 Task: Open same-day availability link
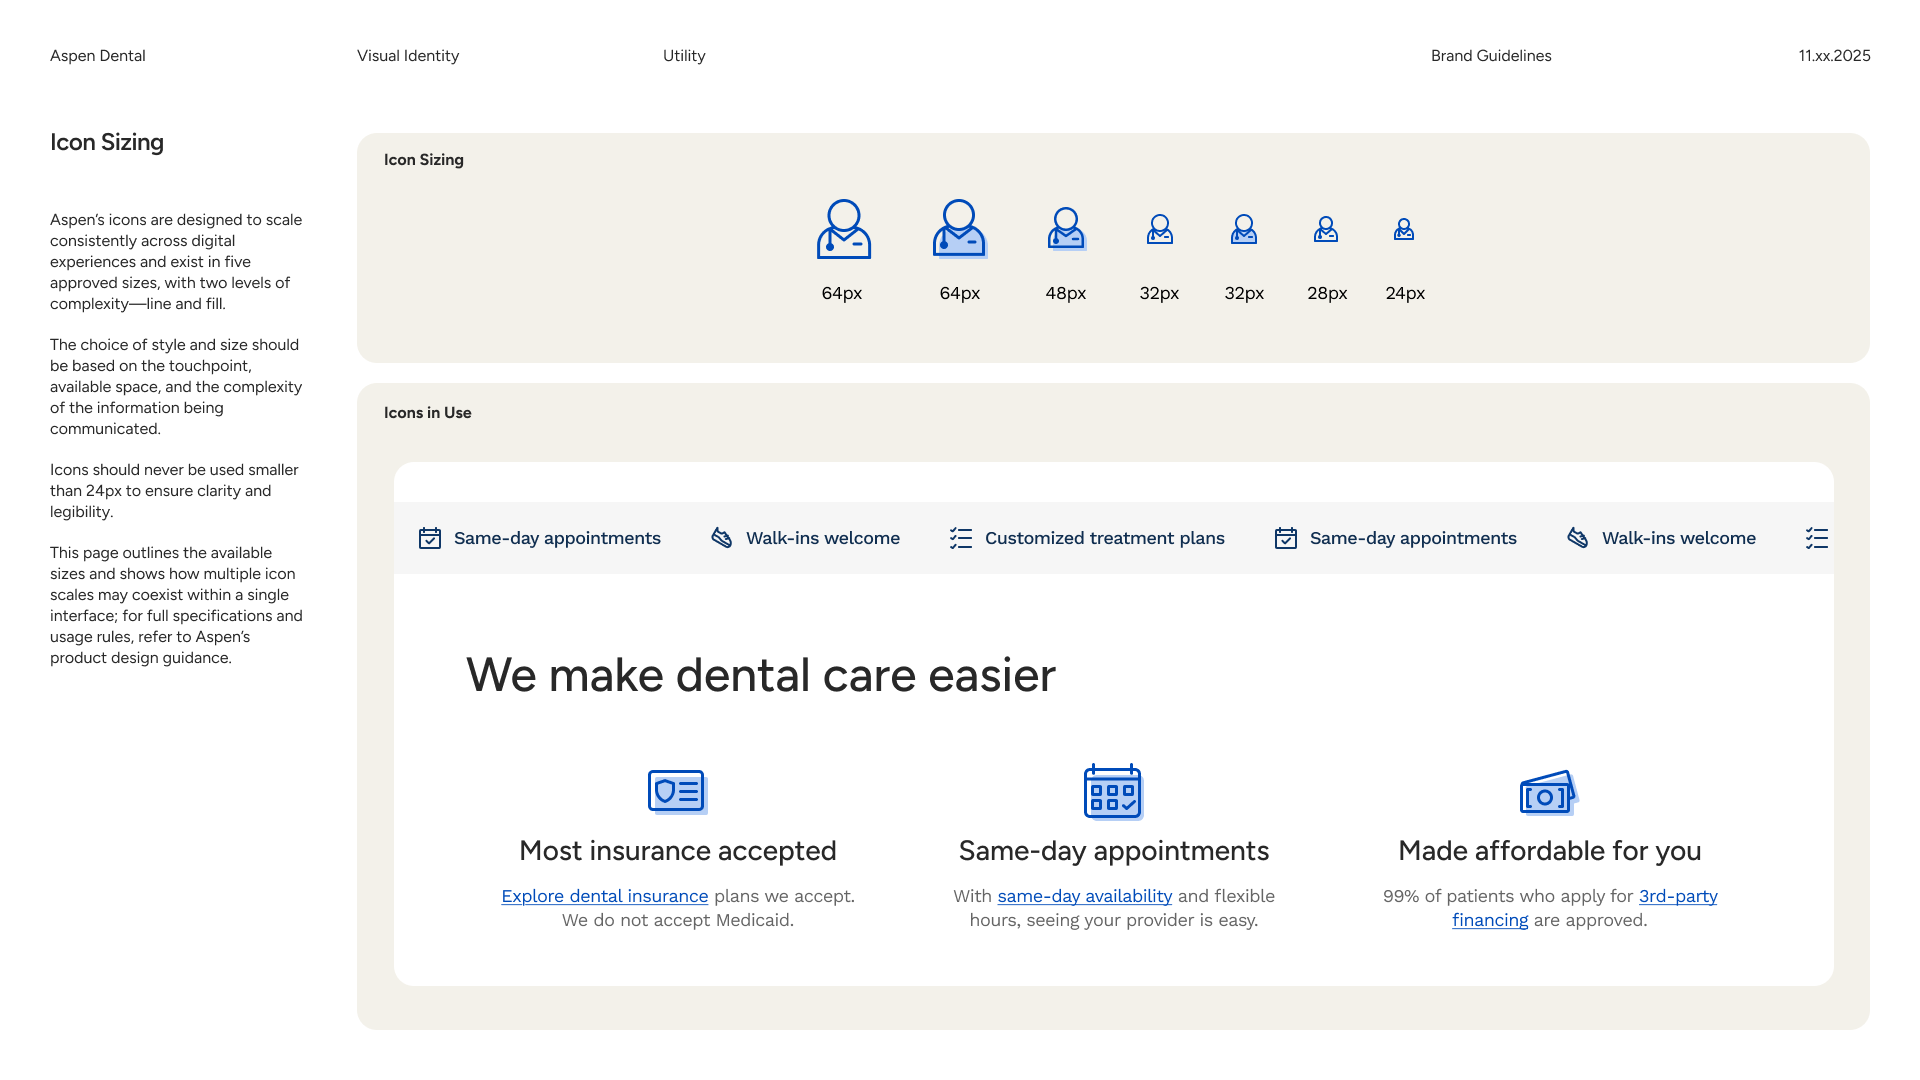[1084, 896]
